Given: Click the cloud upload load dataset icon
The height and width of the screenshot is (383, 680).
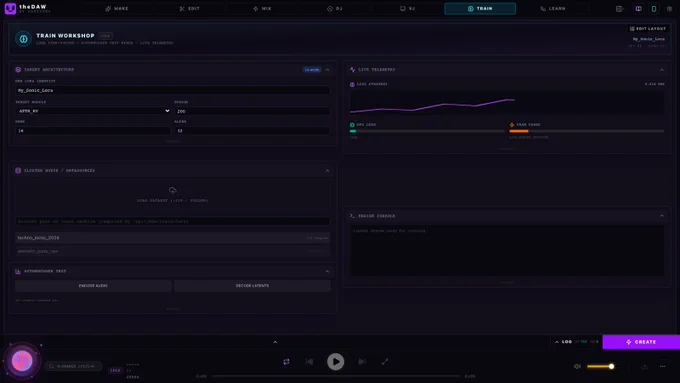Looking at the screenshot, I should coord(173,190).
